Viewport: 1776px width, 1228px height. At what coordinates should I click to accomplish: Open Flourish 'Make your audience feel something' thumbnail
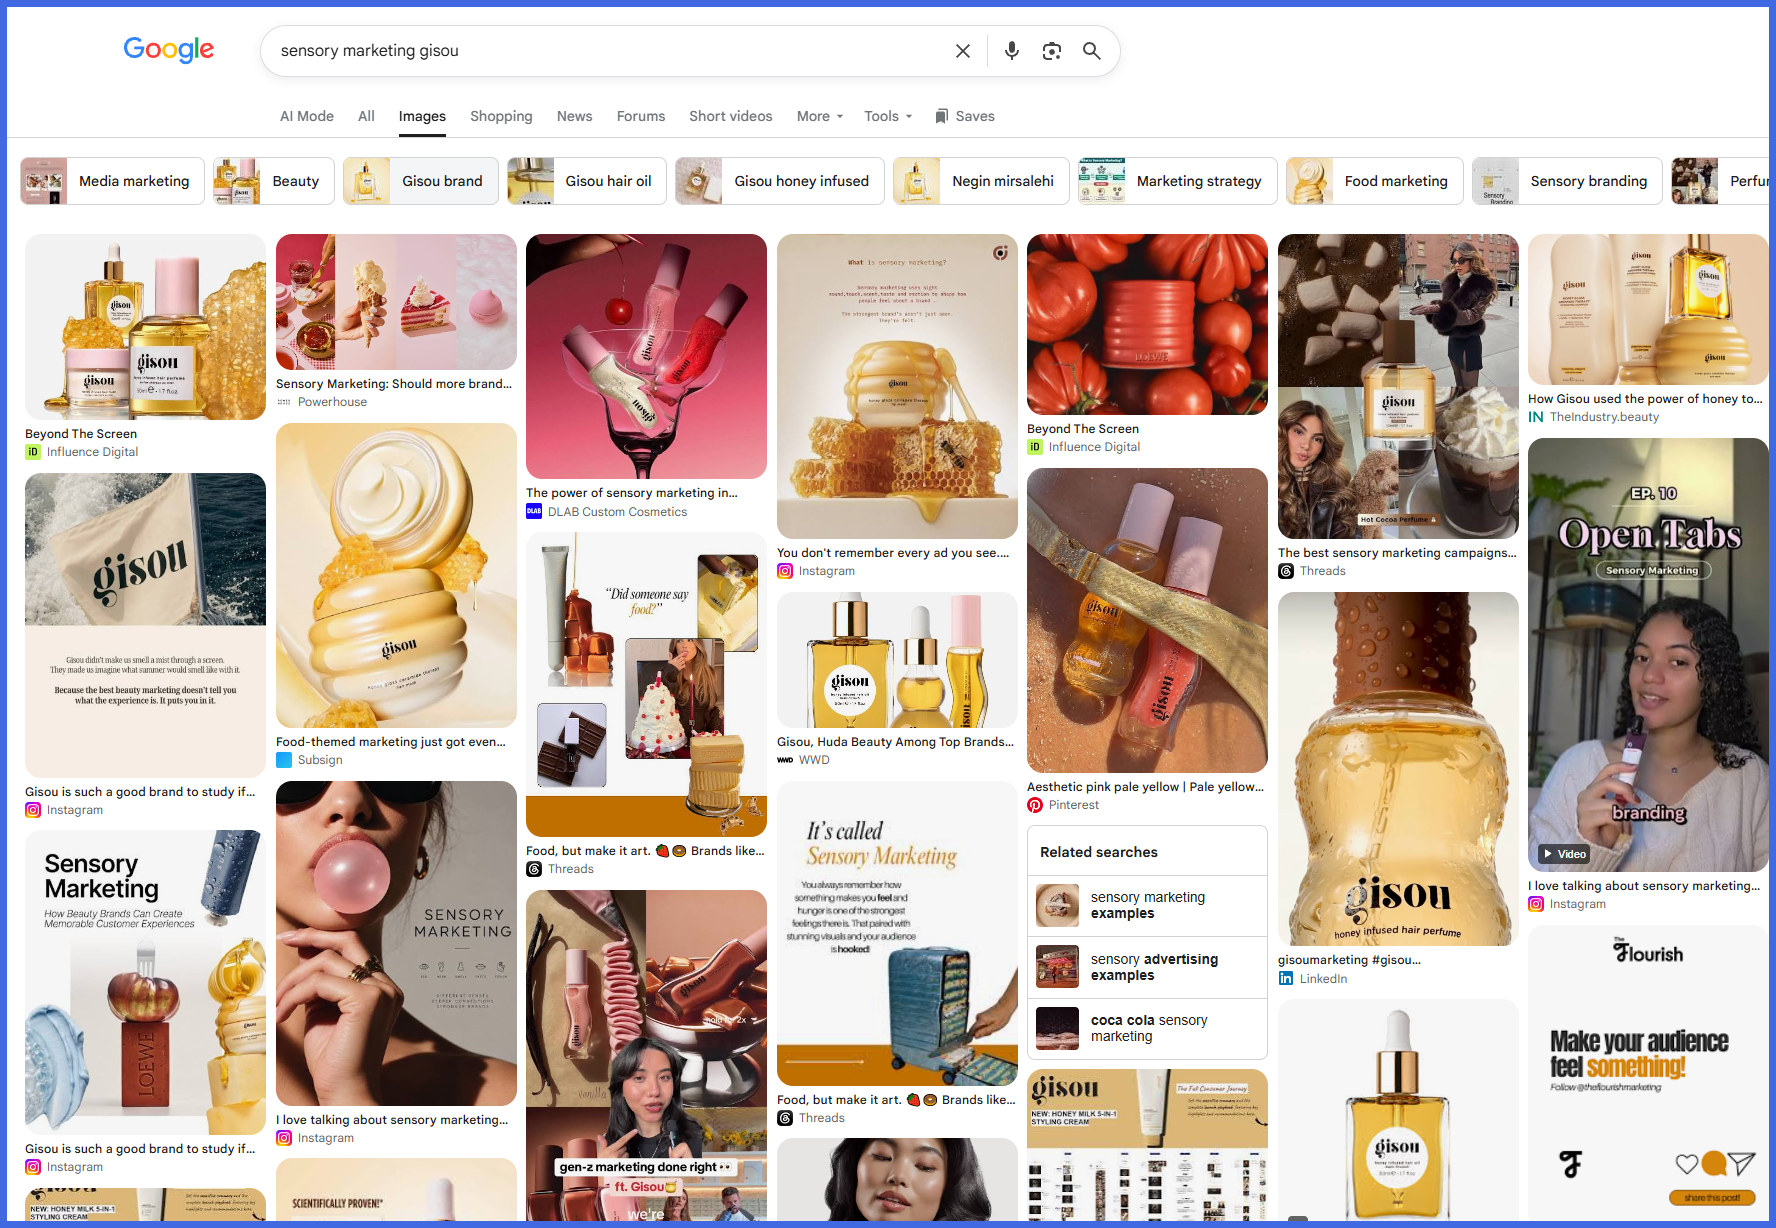coord(1648,1072)
